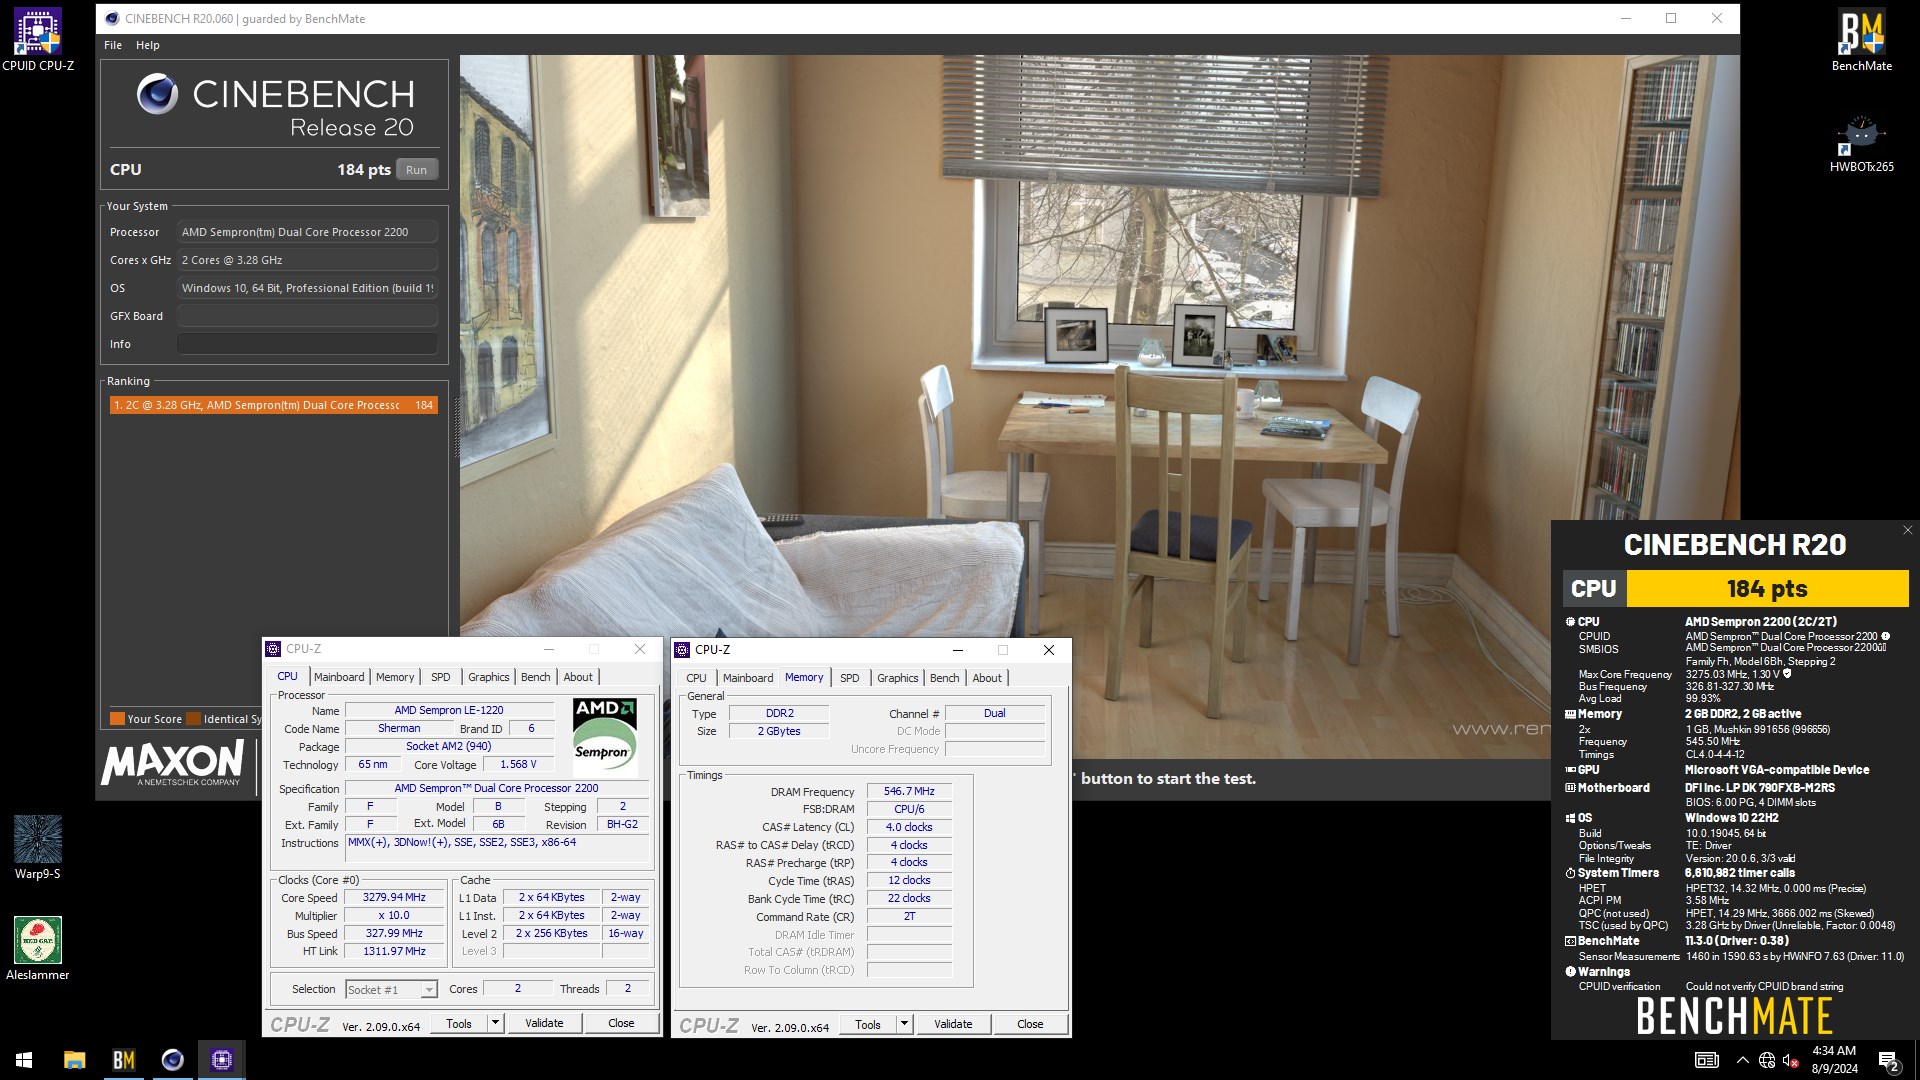Viewport: 1920px width, 1080px height.
Task: Click the BenchMate version row icon
Action: [1570, 941]
